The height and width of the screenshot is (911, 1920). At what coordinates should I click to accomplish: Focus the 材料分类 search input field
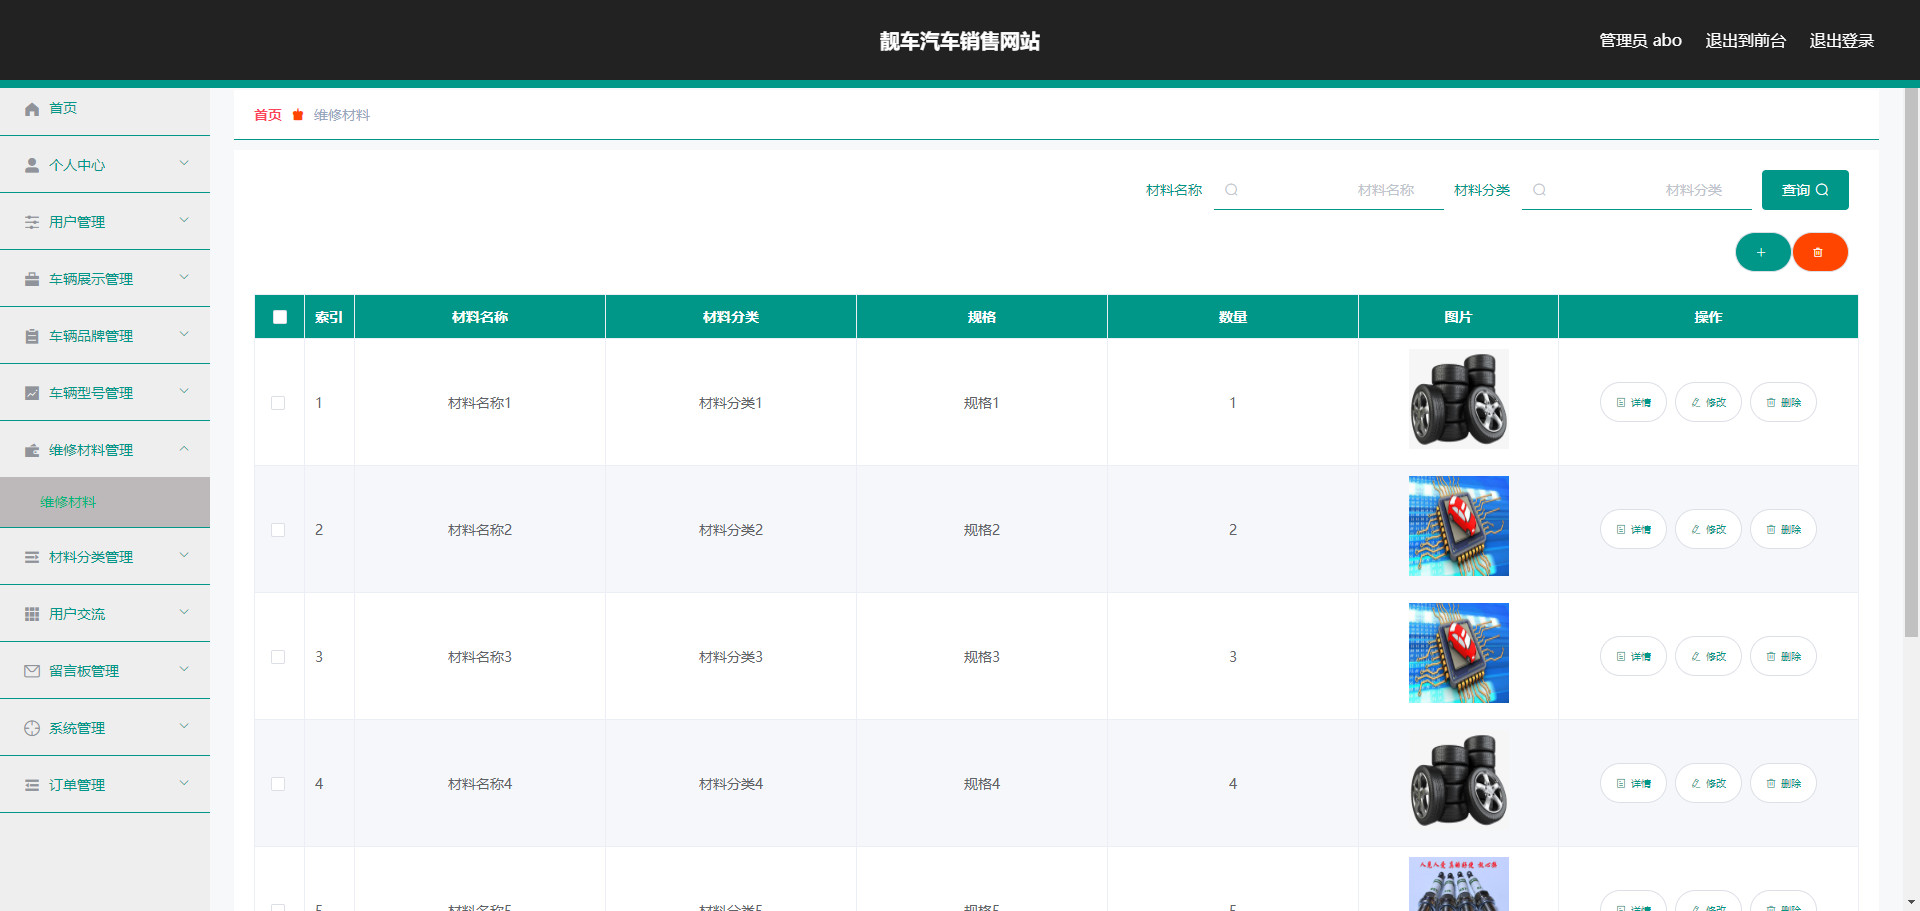click(1637, 190)
